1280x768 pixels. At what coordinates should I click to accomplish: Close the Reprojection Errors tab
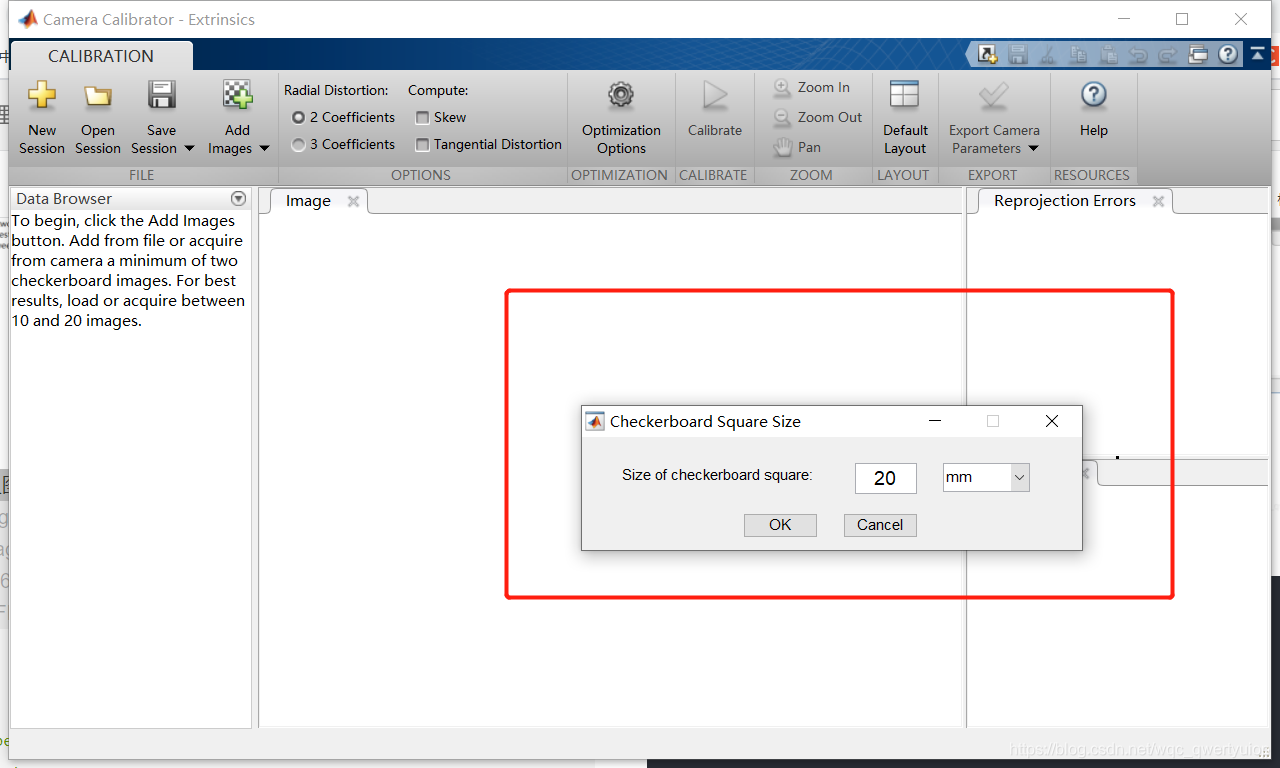[x=1158, y=201]
